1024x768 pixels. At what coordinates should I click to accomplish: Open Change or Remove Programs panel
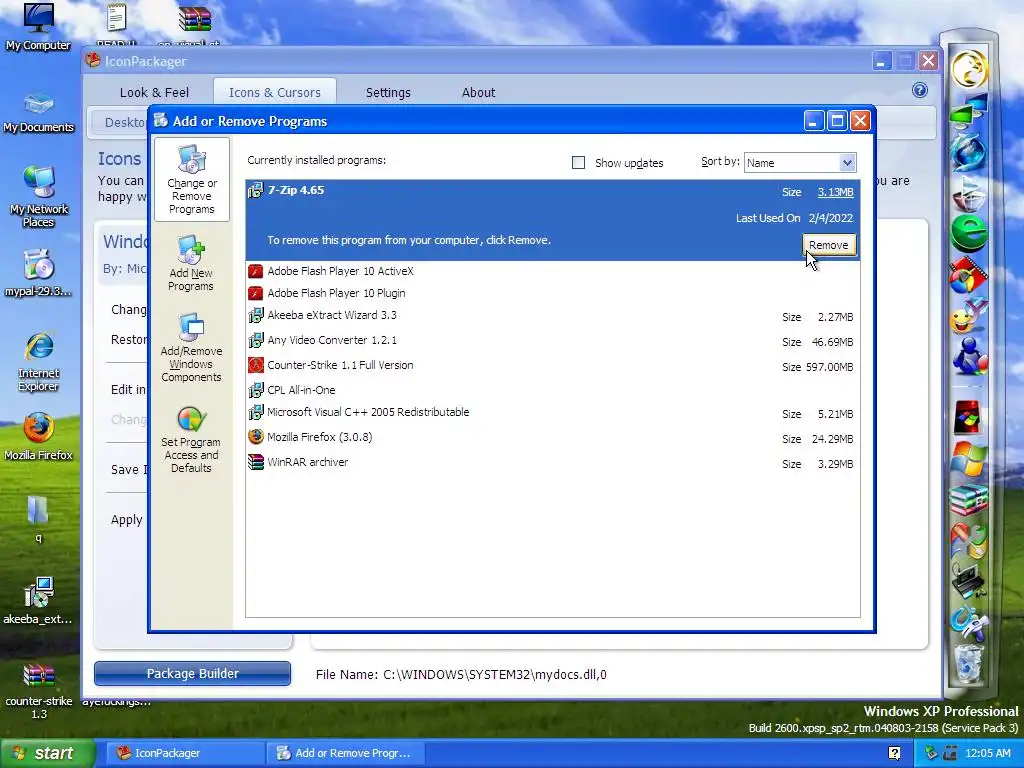pos(191,180)
